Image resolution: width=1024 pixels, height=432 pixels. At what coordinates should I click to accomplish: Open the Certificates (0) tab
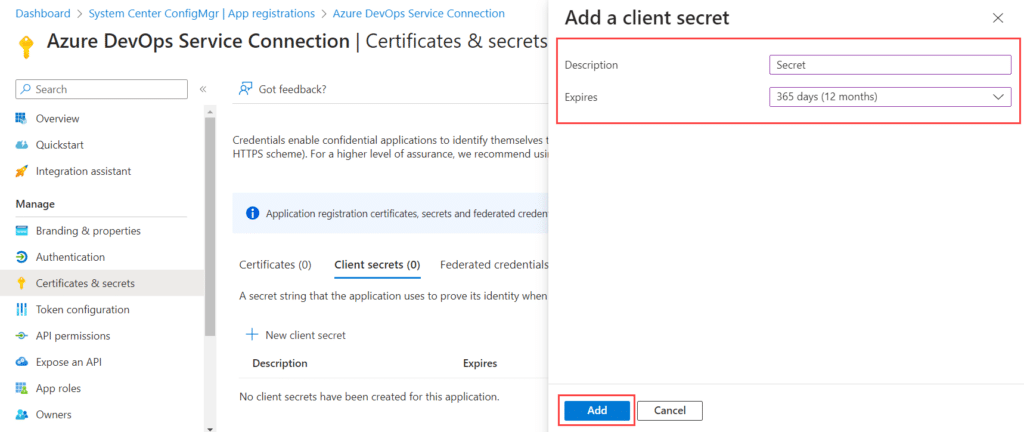click(276, 265)
